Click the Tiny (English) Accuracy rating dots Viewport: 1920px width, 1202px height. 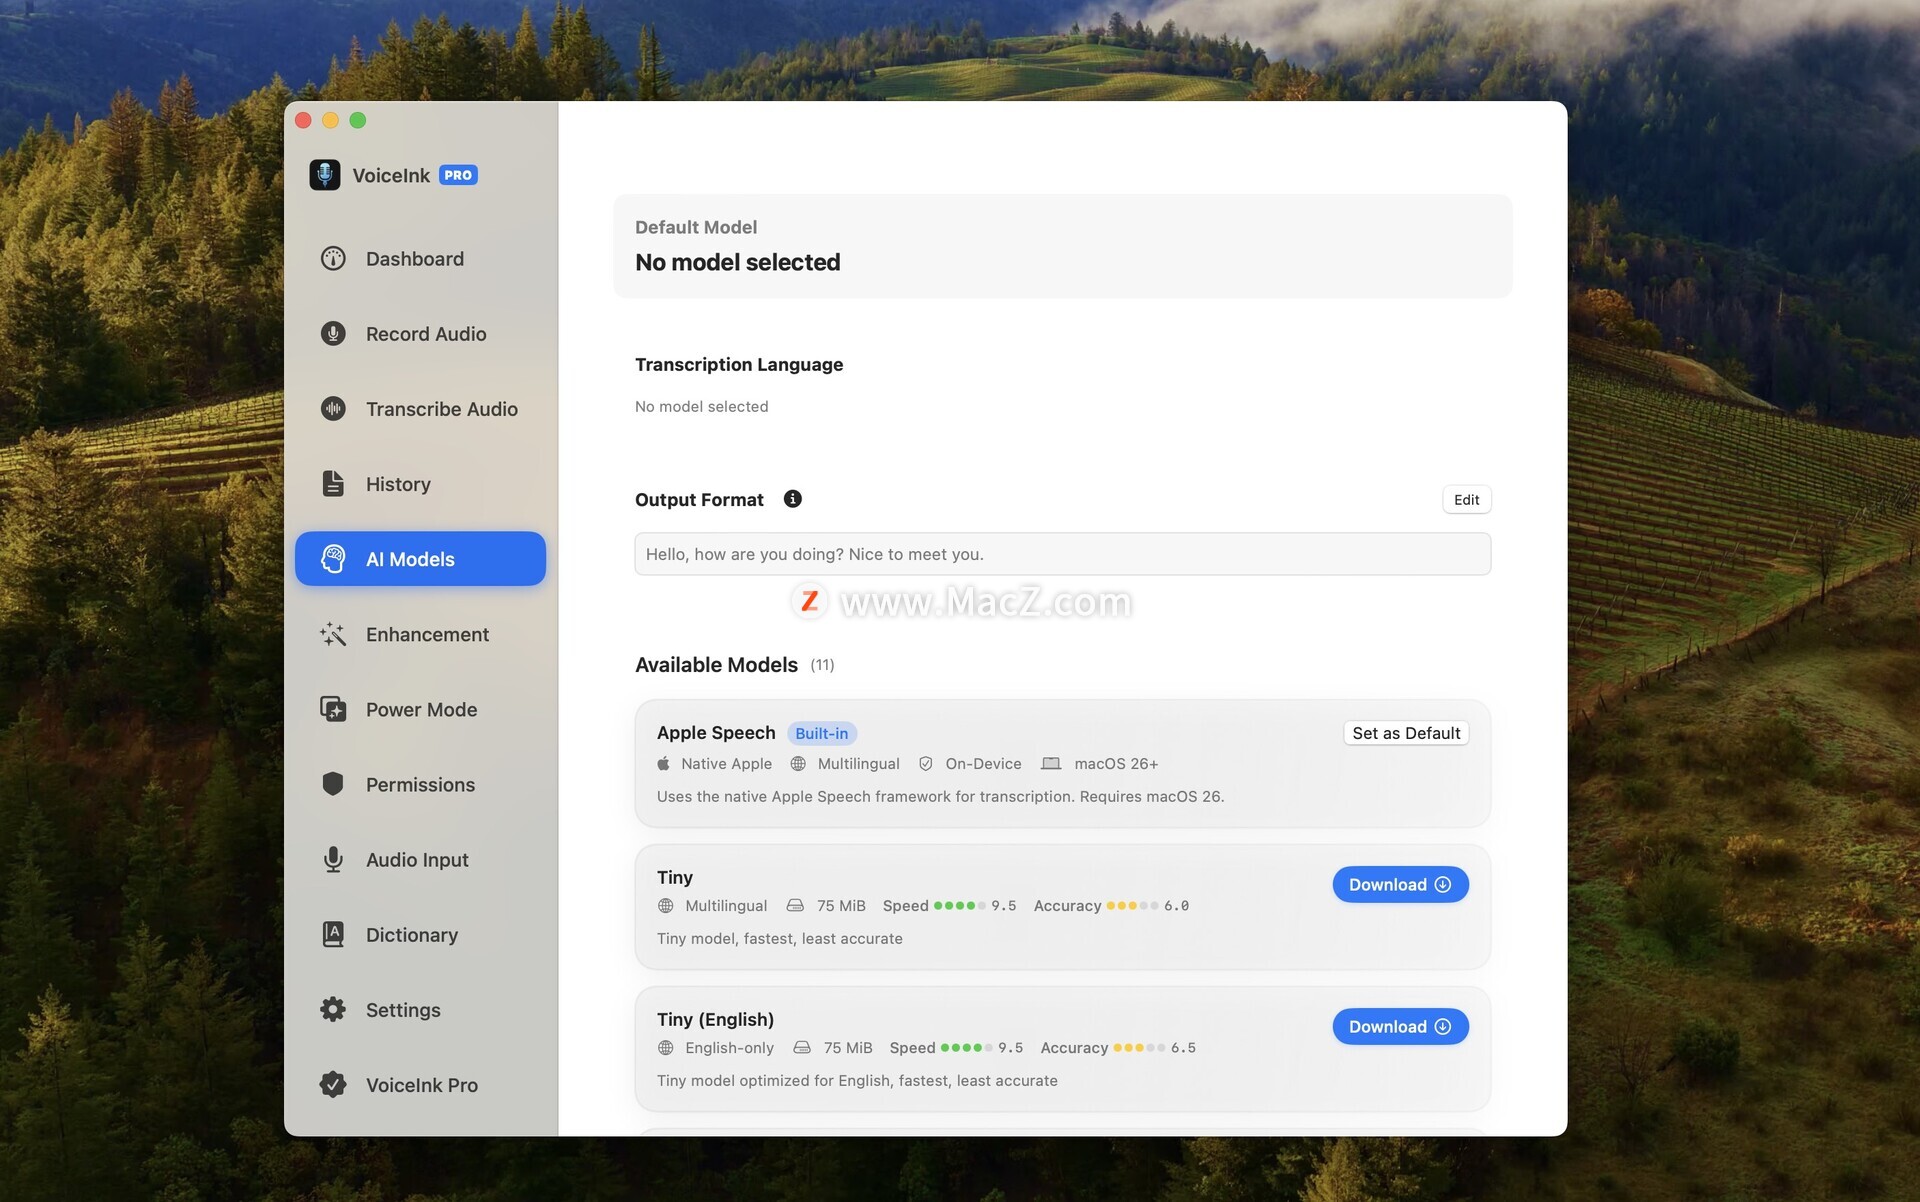[1139, 1048]
